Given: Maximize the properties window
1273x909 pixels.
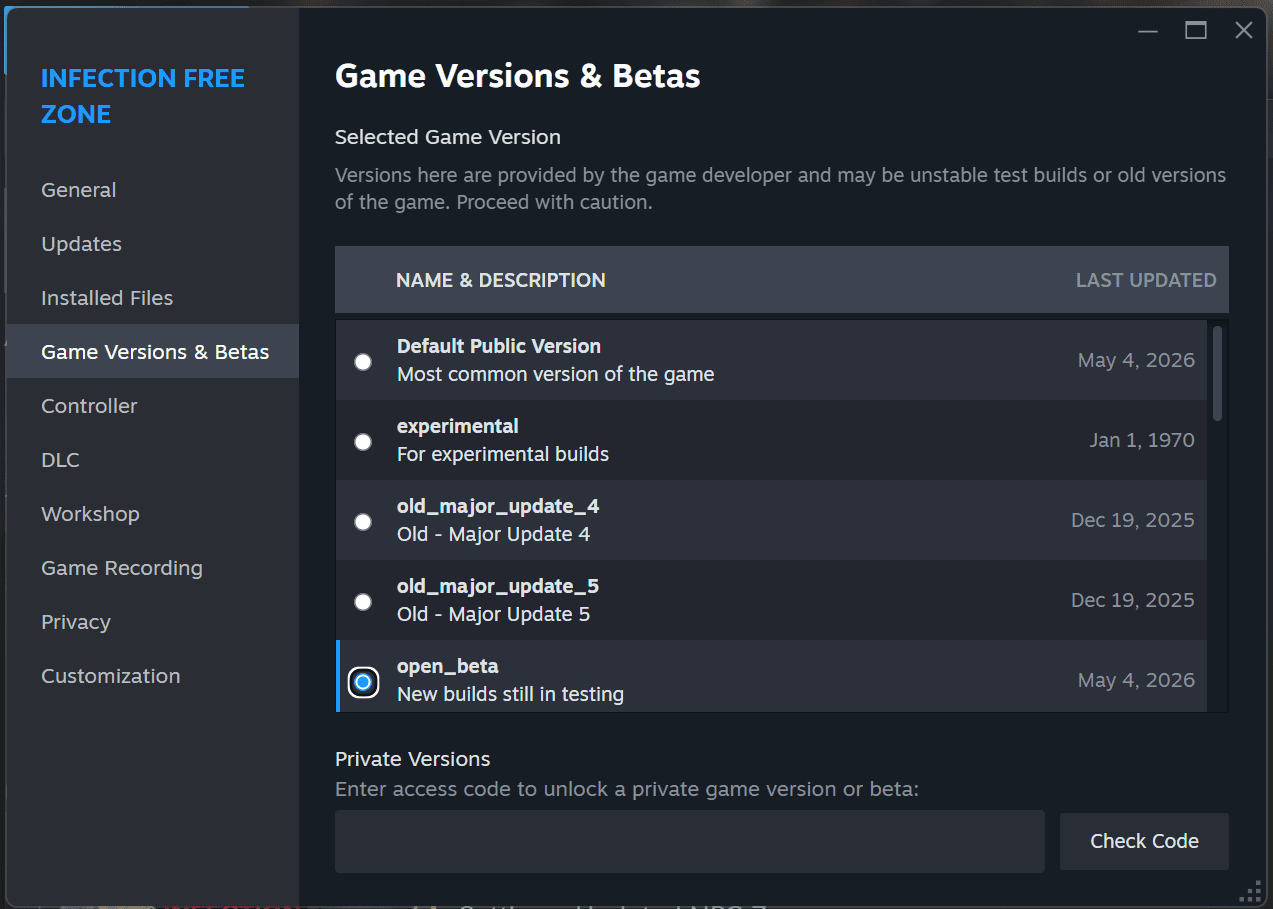Looking at the screenshot, I should pyautogui.click(x=1196, y=31).
